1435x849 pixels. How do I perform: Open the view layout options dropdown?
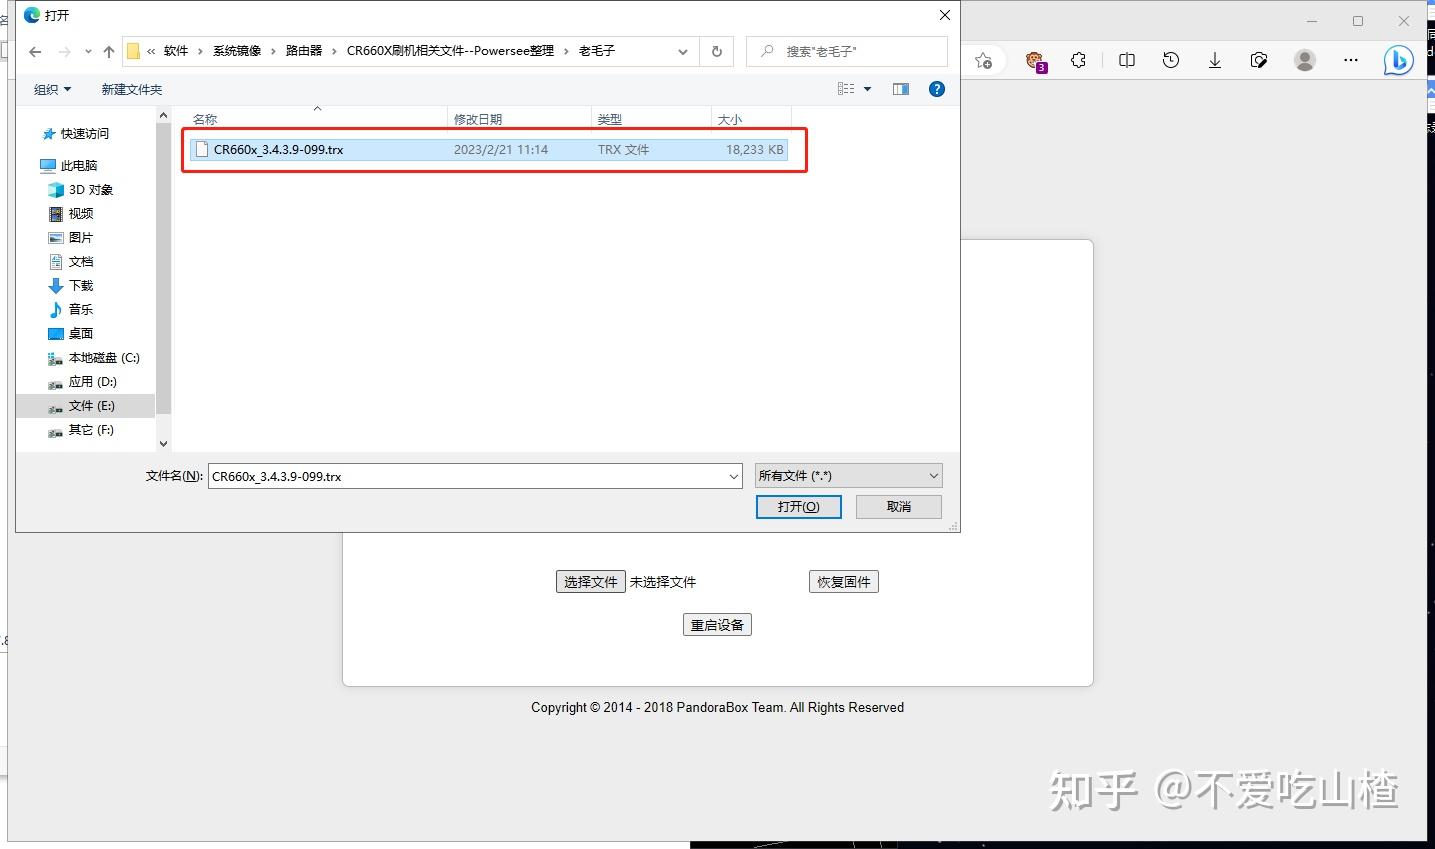coord(856,88)
